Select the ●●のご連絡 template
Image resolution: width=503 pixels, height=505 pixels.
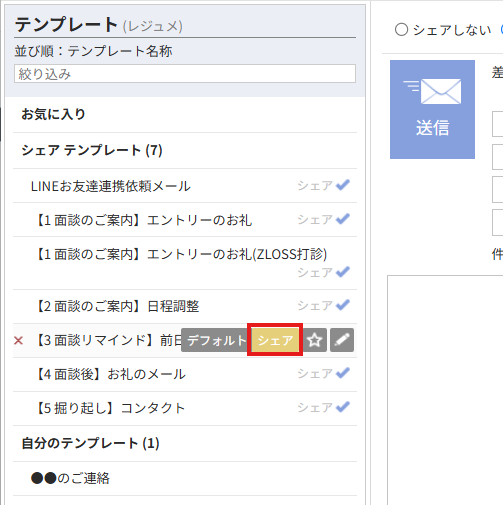(x=70, y=478)
